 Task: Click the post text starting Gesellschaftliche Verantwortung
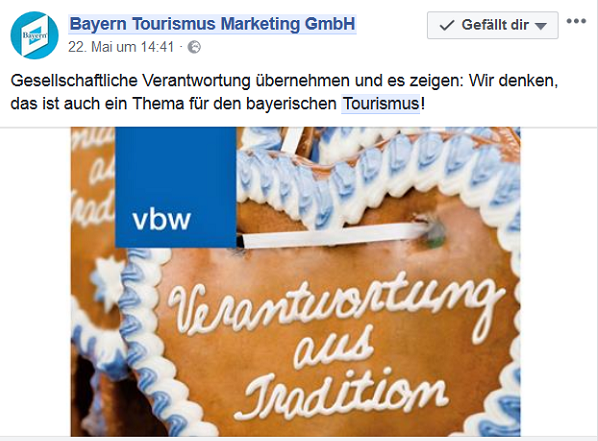pyautogui.click(x=284, y=92)
